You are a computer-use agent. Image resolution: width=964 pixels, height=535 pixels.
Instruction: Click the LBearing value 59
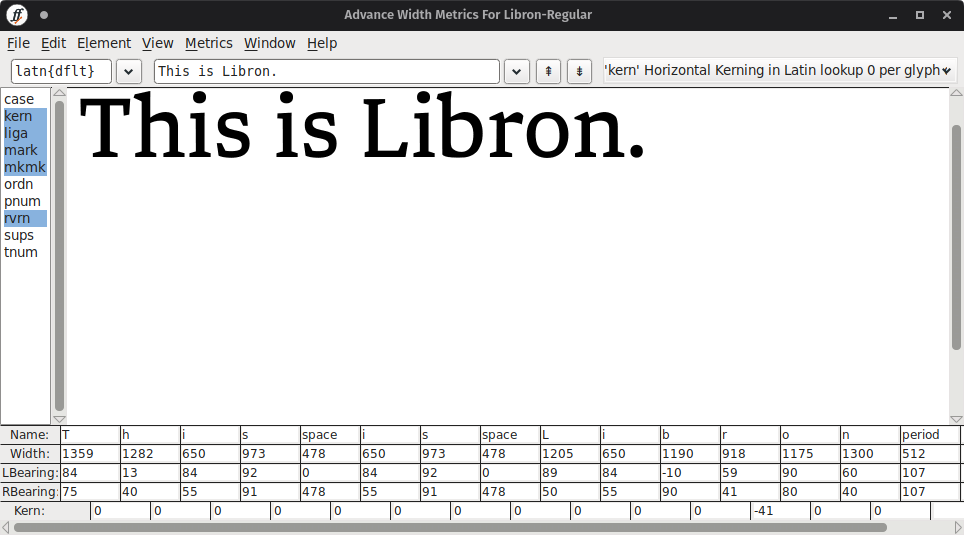pyautogui.click(x=750, y=473)
